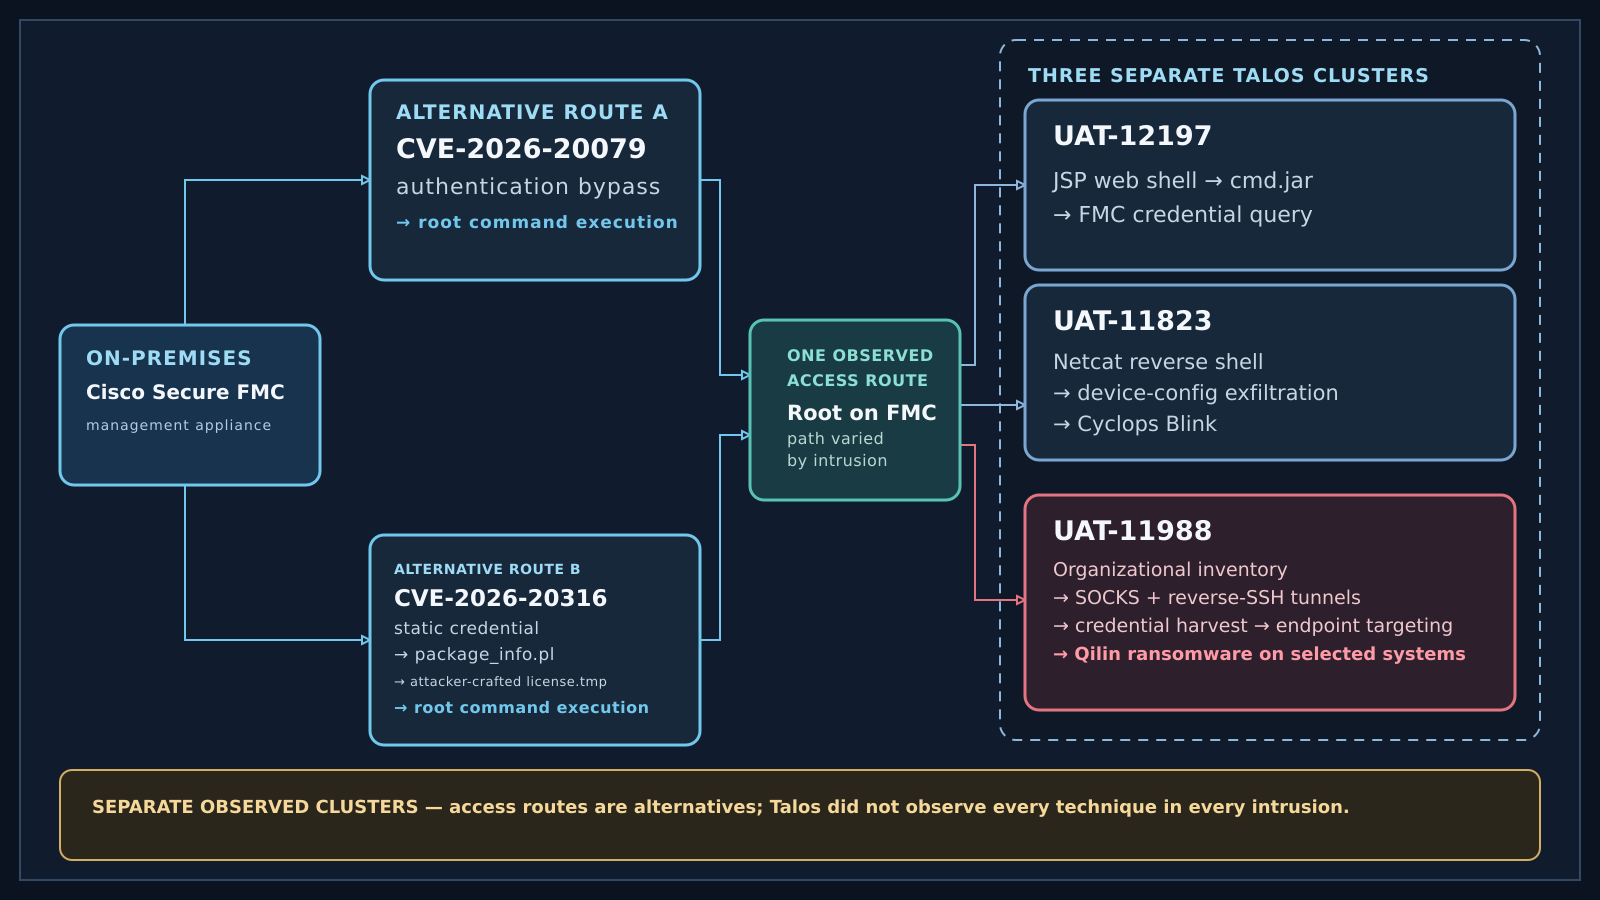Click the ALTERNATIVE ROUTE B label

tap(487, 569)
